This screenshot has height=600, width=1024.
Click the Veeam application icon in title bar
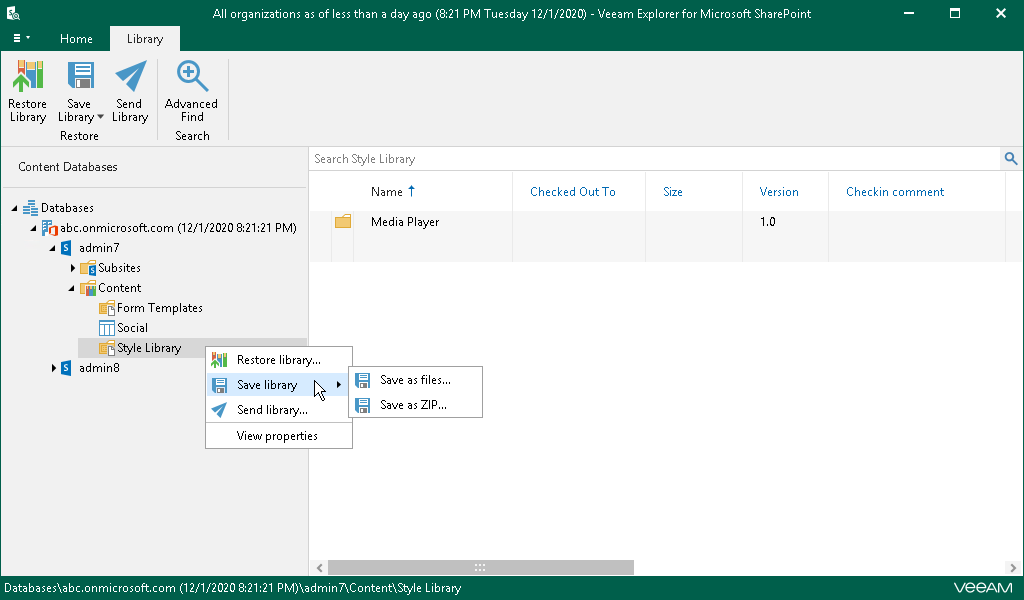[12, 13]
